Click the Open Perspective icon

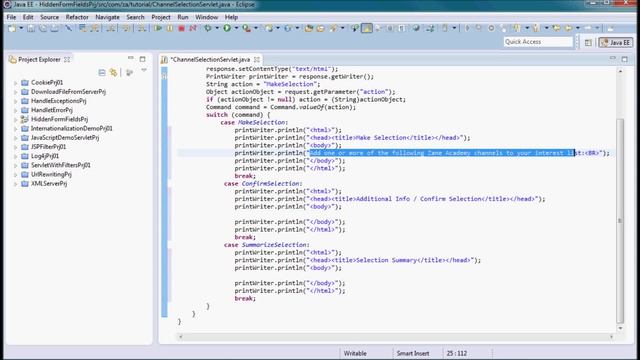588,42
